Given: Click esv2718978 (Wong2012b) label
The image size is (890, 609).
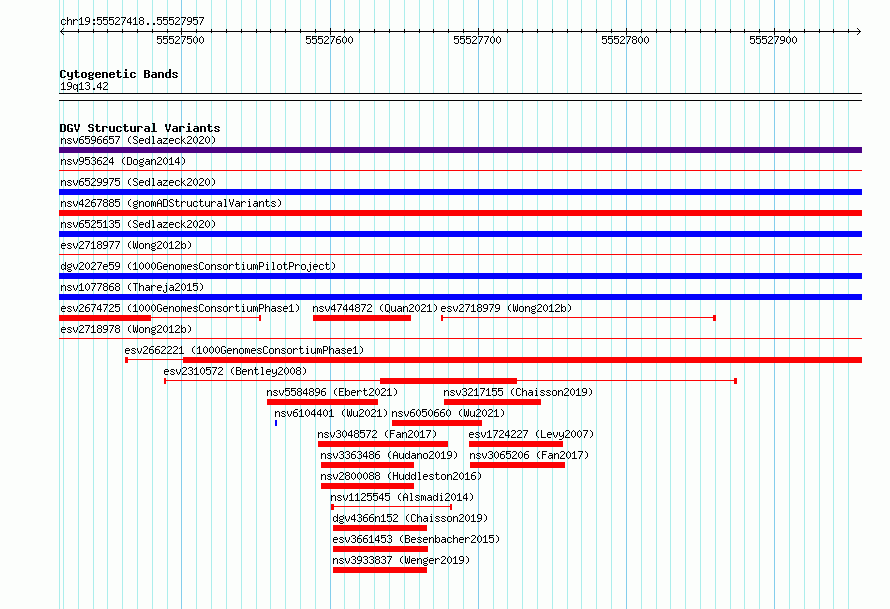Looking at the screenshot, I should pos(126,329).
